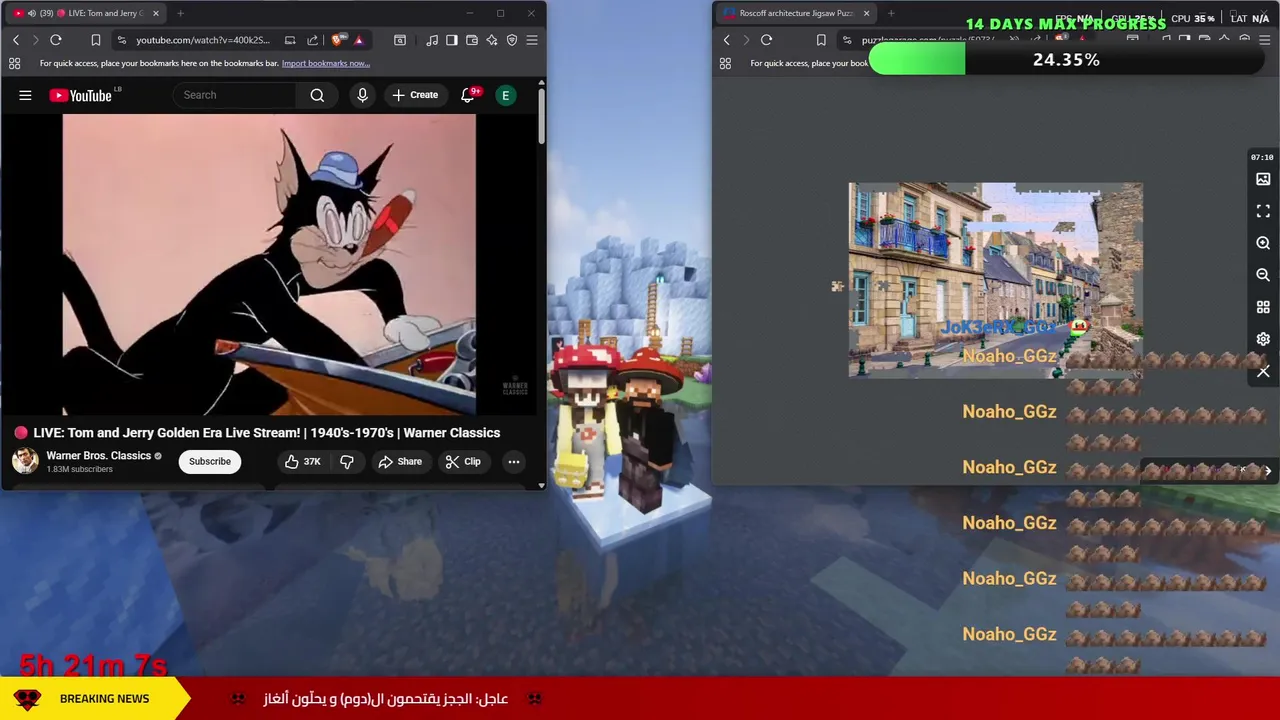Image resolution: width=1280 pixels, height=720 pixels.
Task: Click the assembled Roscoff street puzzle image
Action: click(995, 280)
